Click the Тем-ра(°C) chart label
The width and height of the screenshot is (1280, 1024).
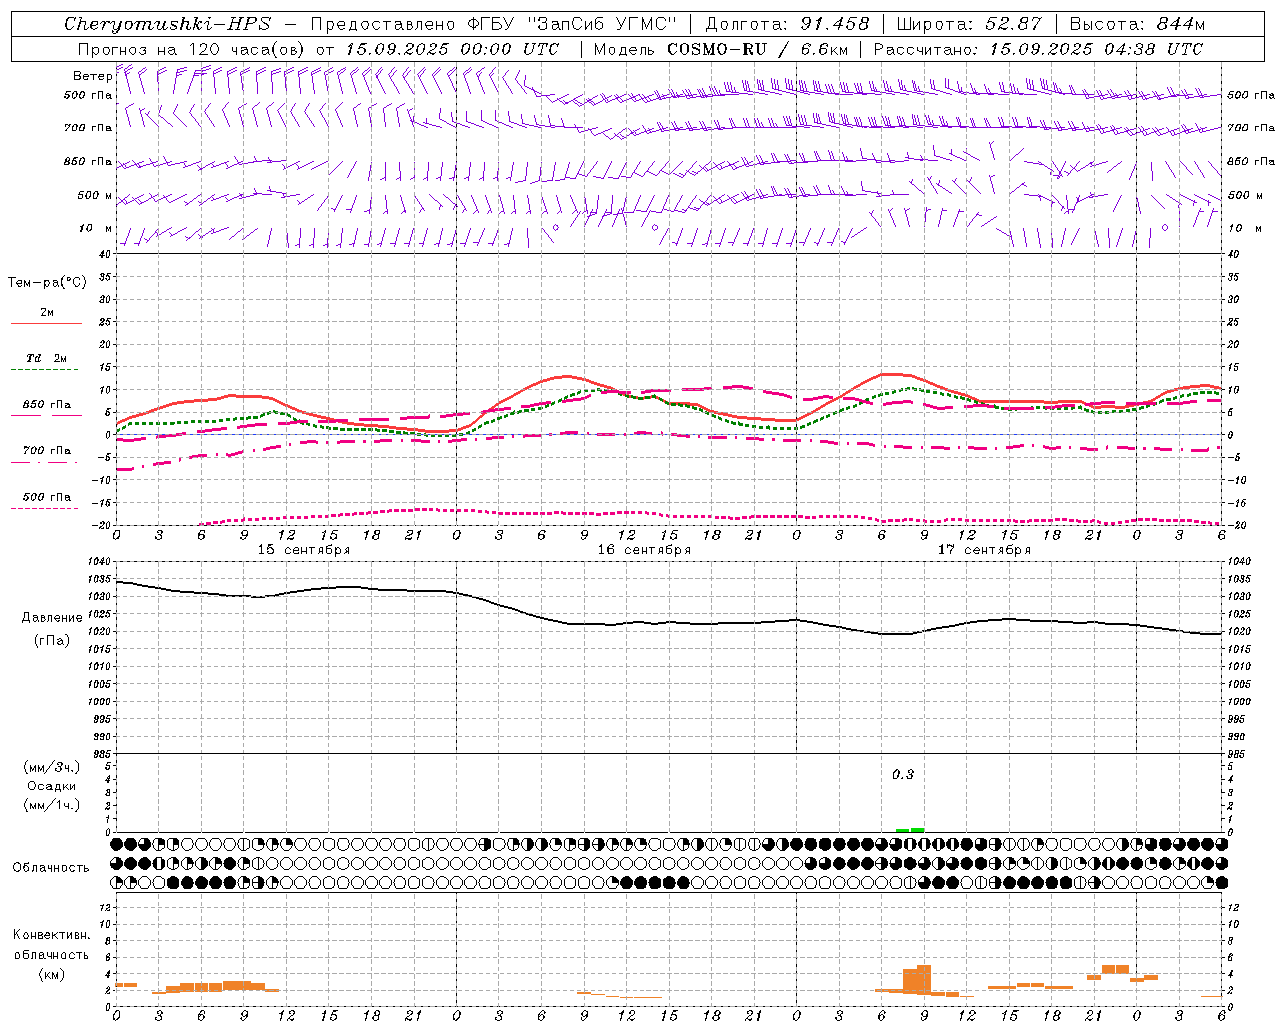47,283
